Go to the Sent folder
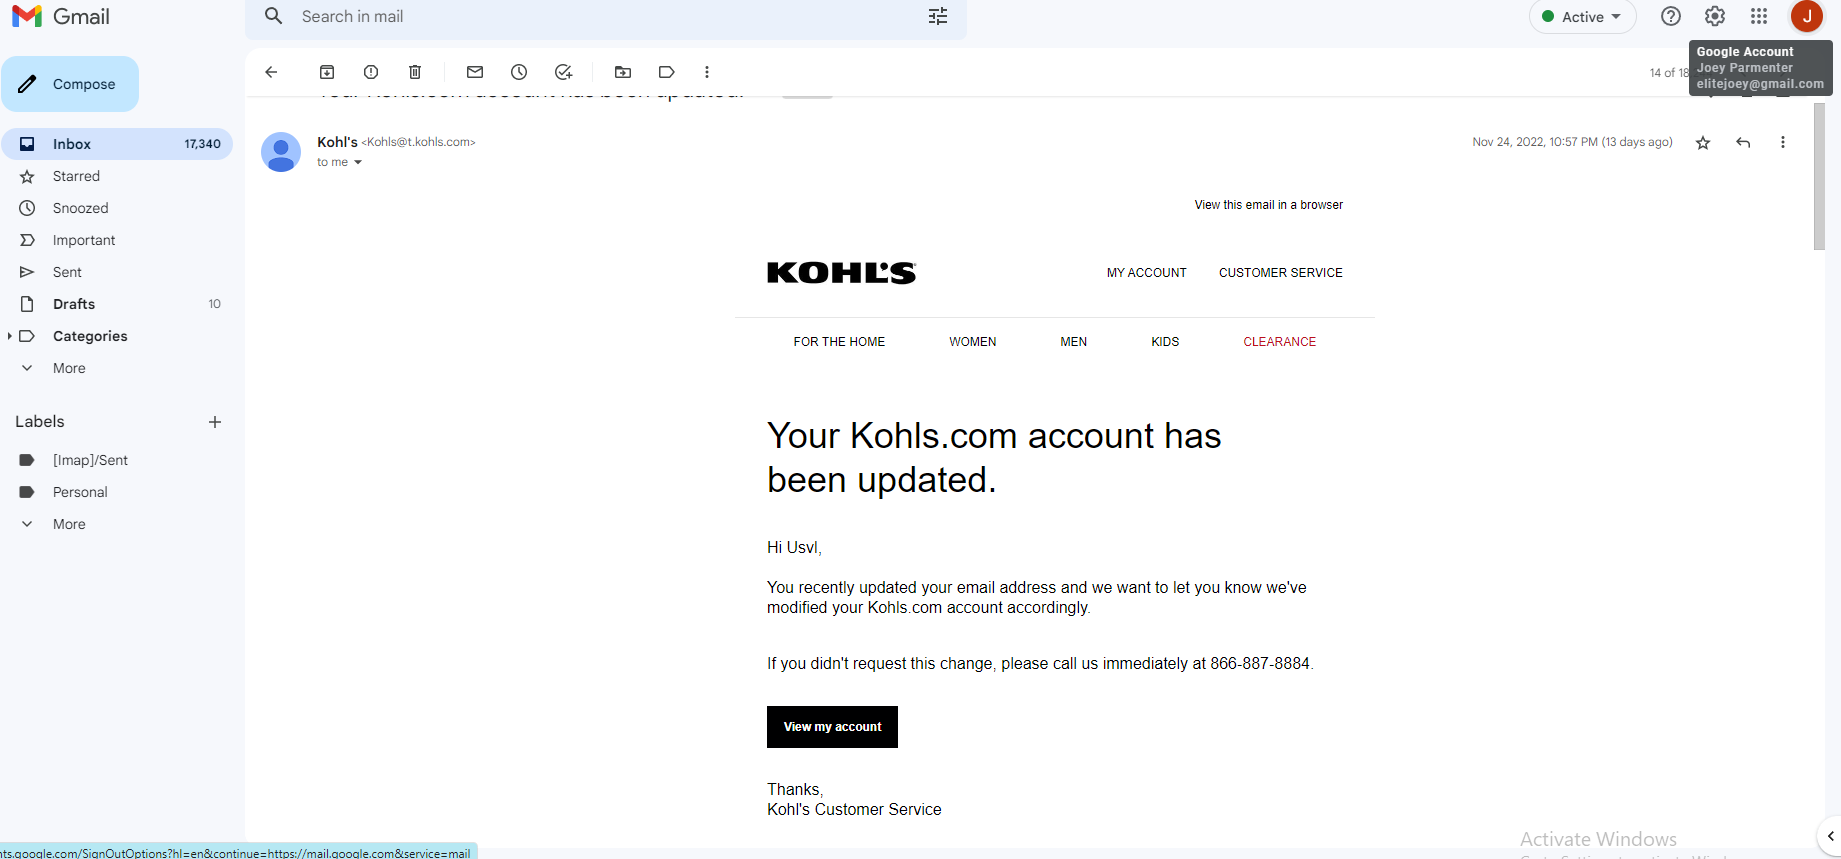Screen dimensions: 1841x859 pyautogui.click(x=67, y=272)
